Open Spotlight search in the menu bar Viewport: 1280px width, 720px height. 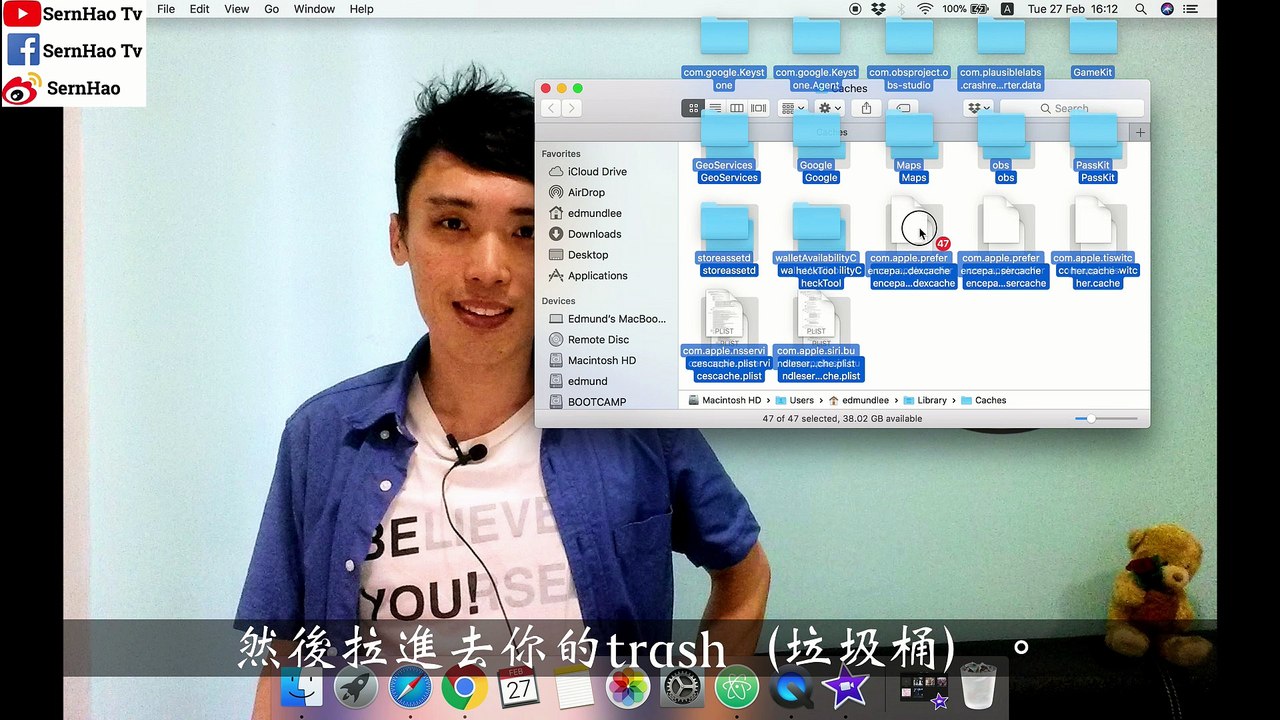coord(1141,9)
